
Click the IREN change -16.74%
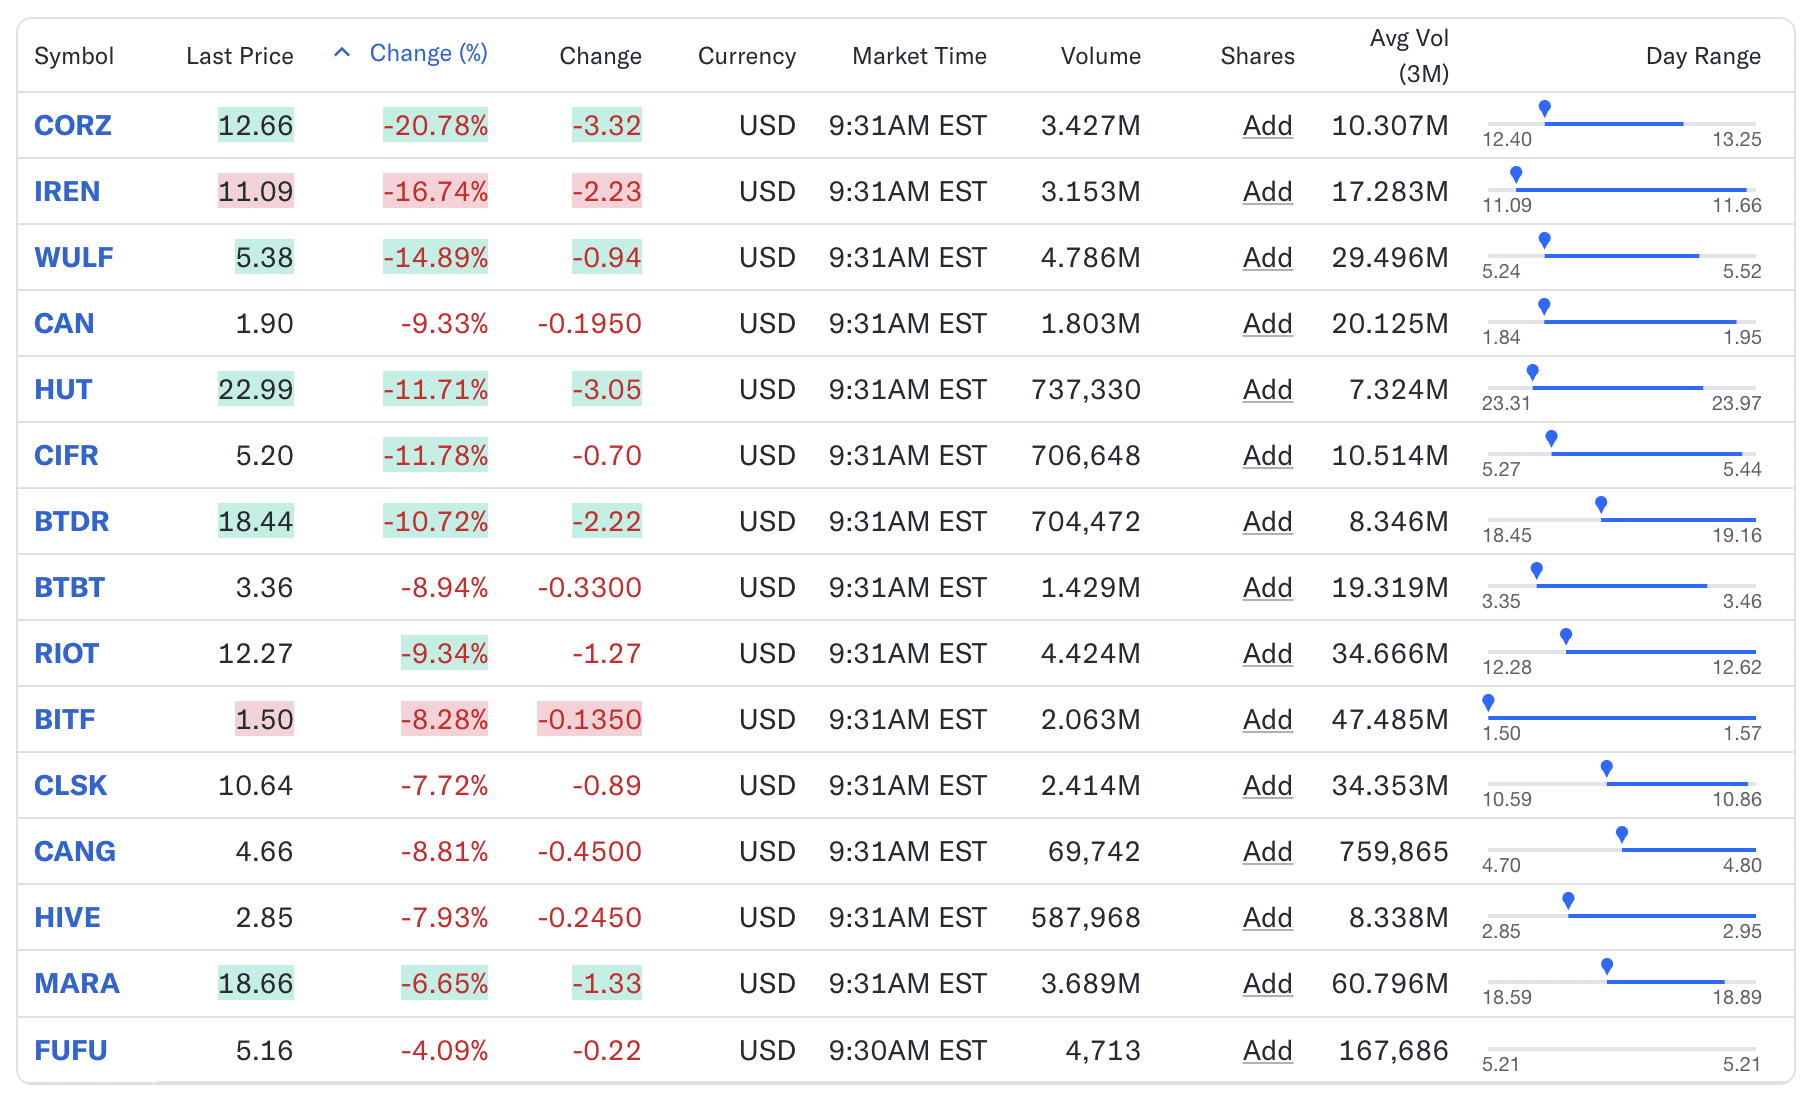pyautogui.click(x=435, y=191)
